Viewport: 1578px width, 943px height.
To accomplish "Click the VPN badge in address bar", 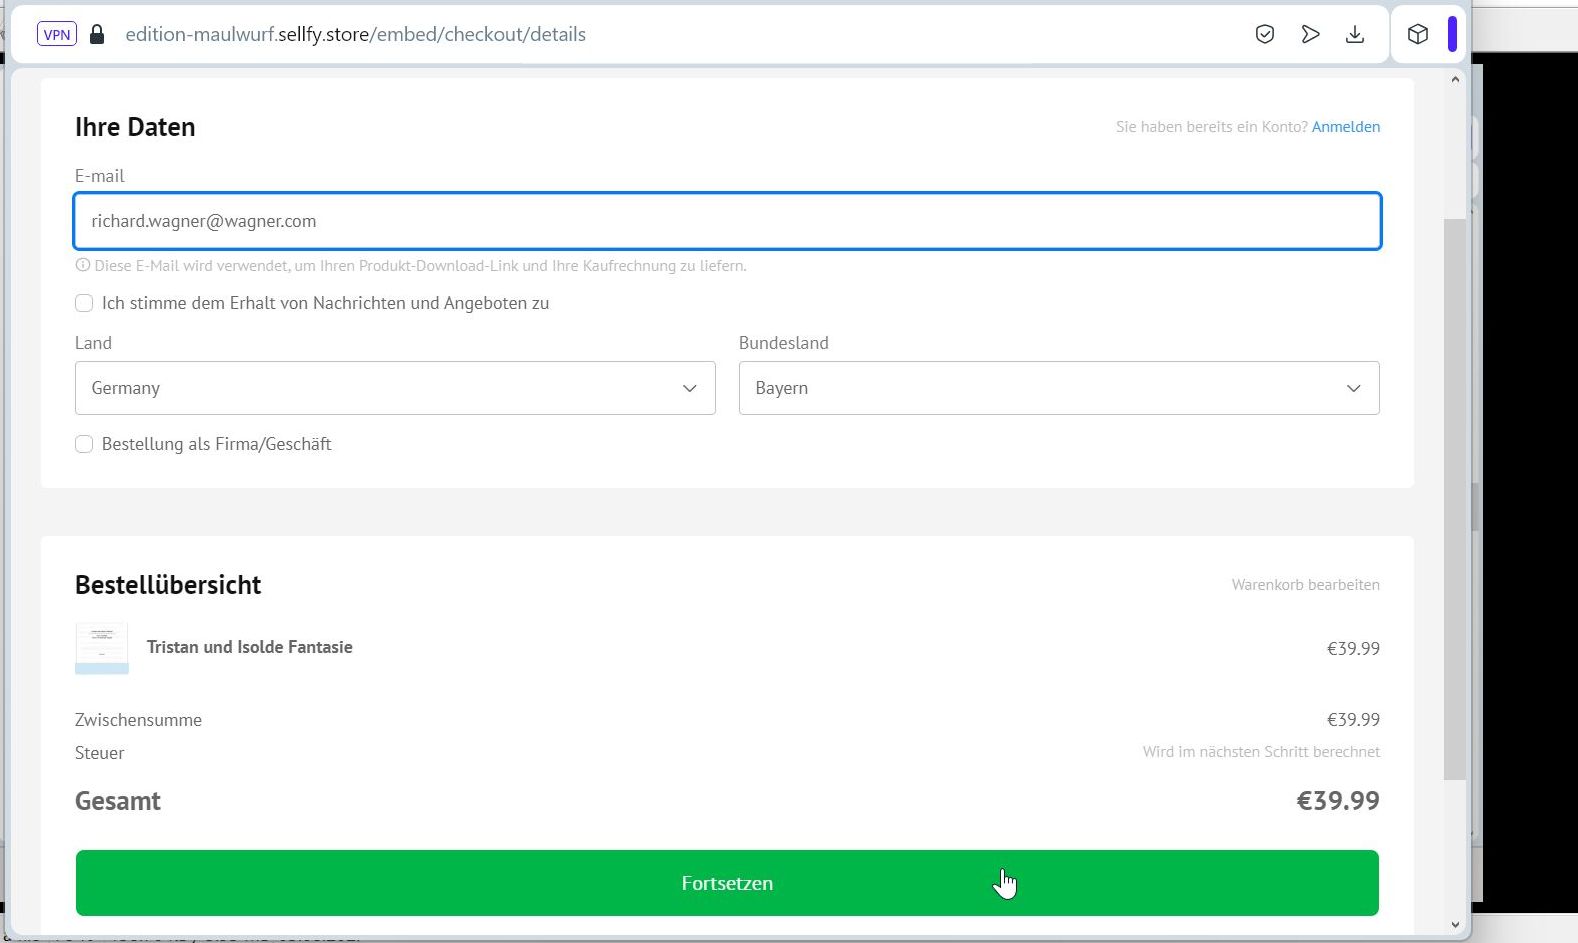I will pos(57,34).
